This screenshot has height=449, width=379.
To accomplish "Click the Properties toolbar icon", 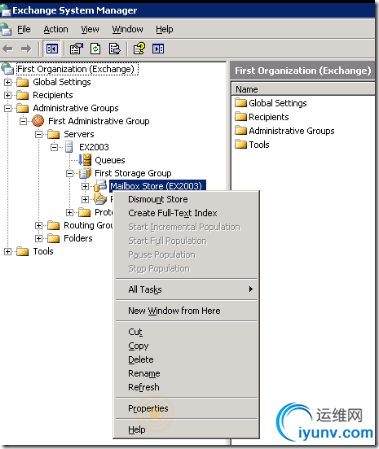I will click(x=76, y=49).
